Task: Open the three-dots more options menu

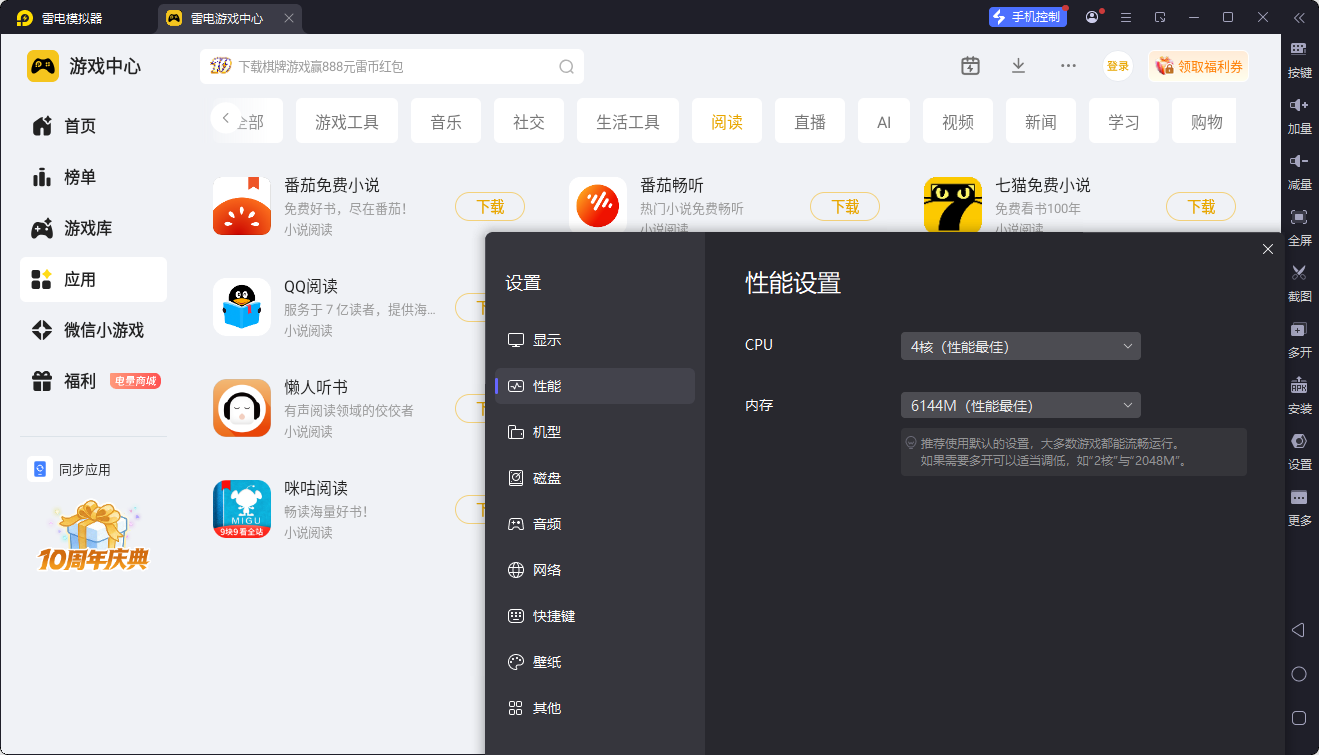Action: (x=1068, y=66)
